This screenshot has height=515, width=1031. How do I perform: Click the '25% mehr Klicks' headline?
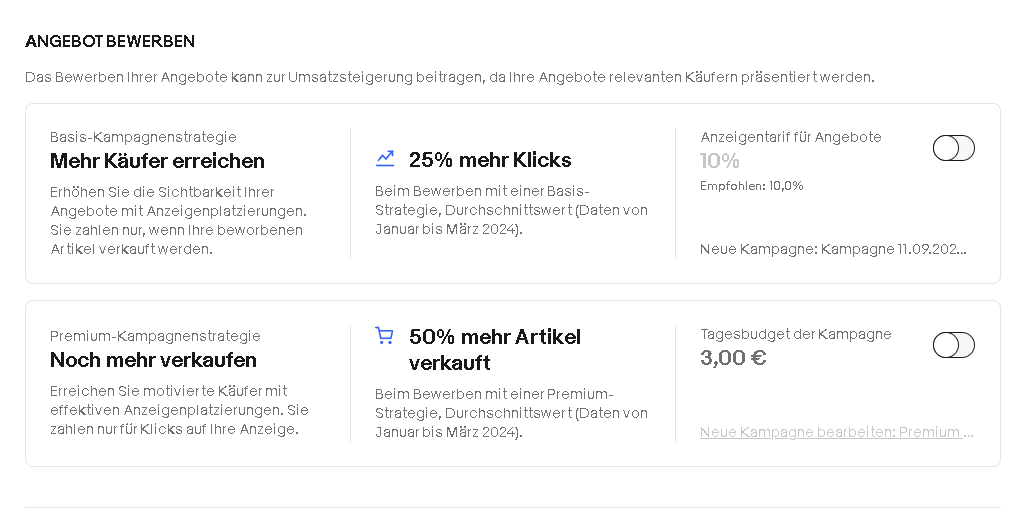coord(490,160)
